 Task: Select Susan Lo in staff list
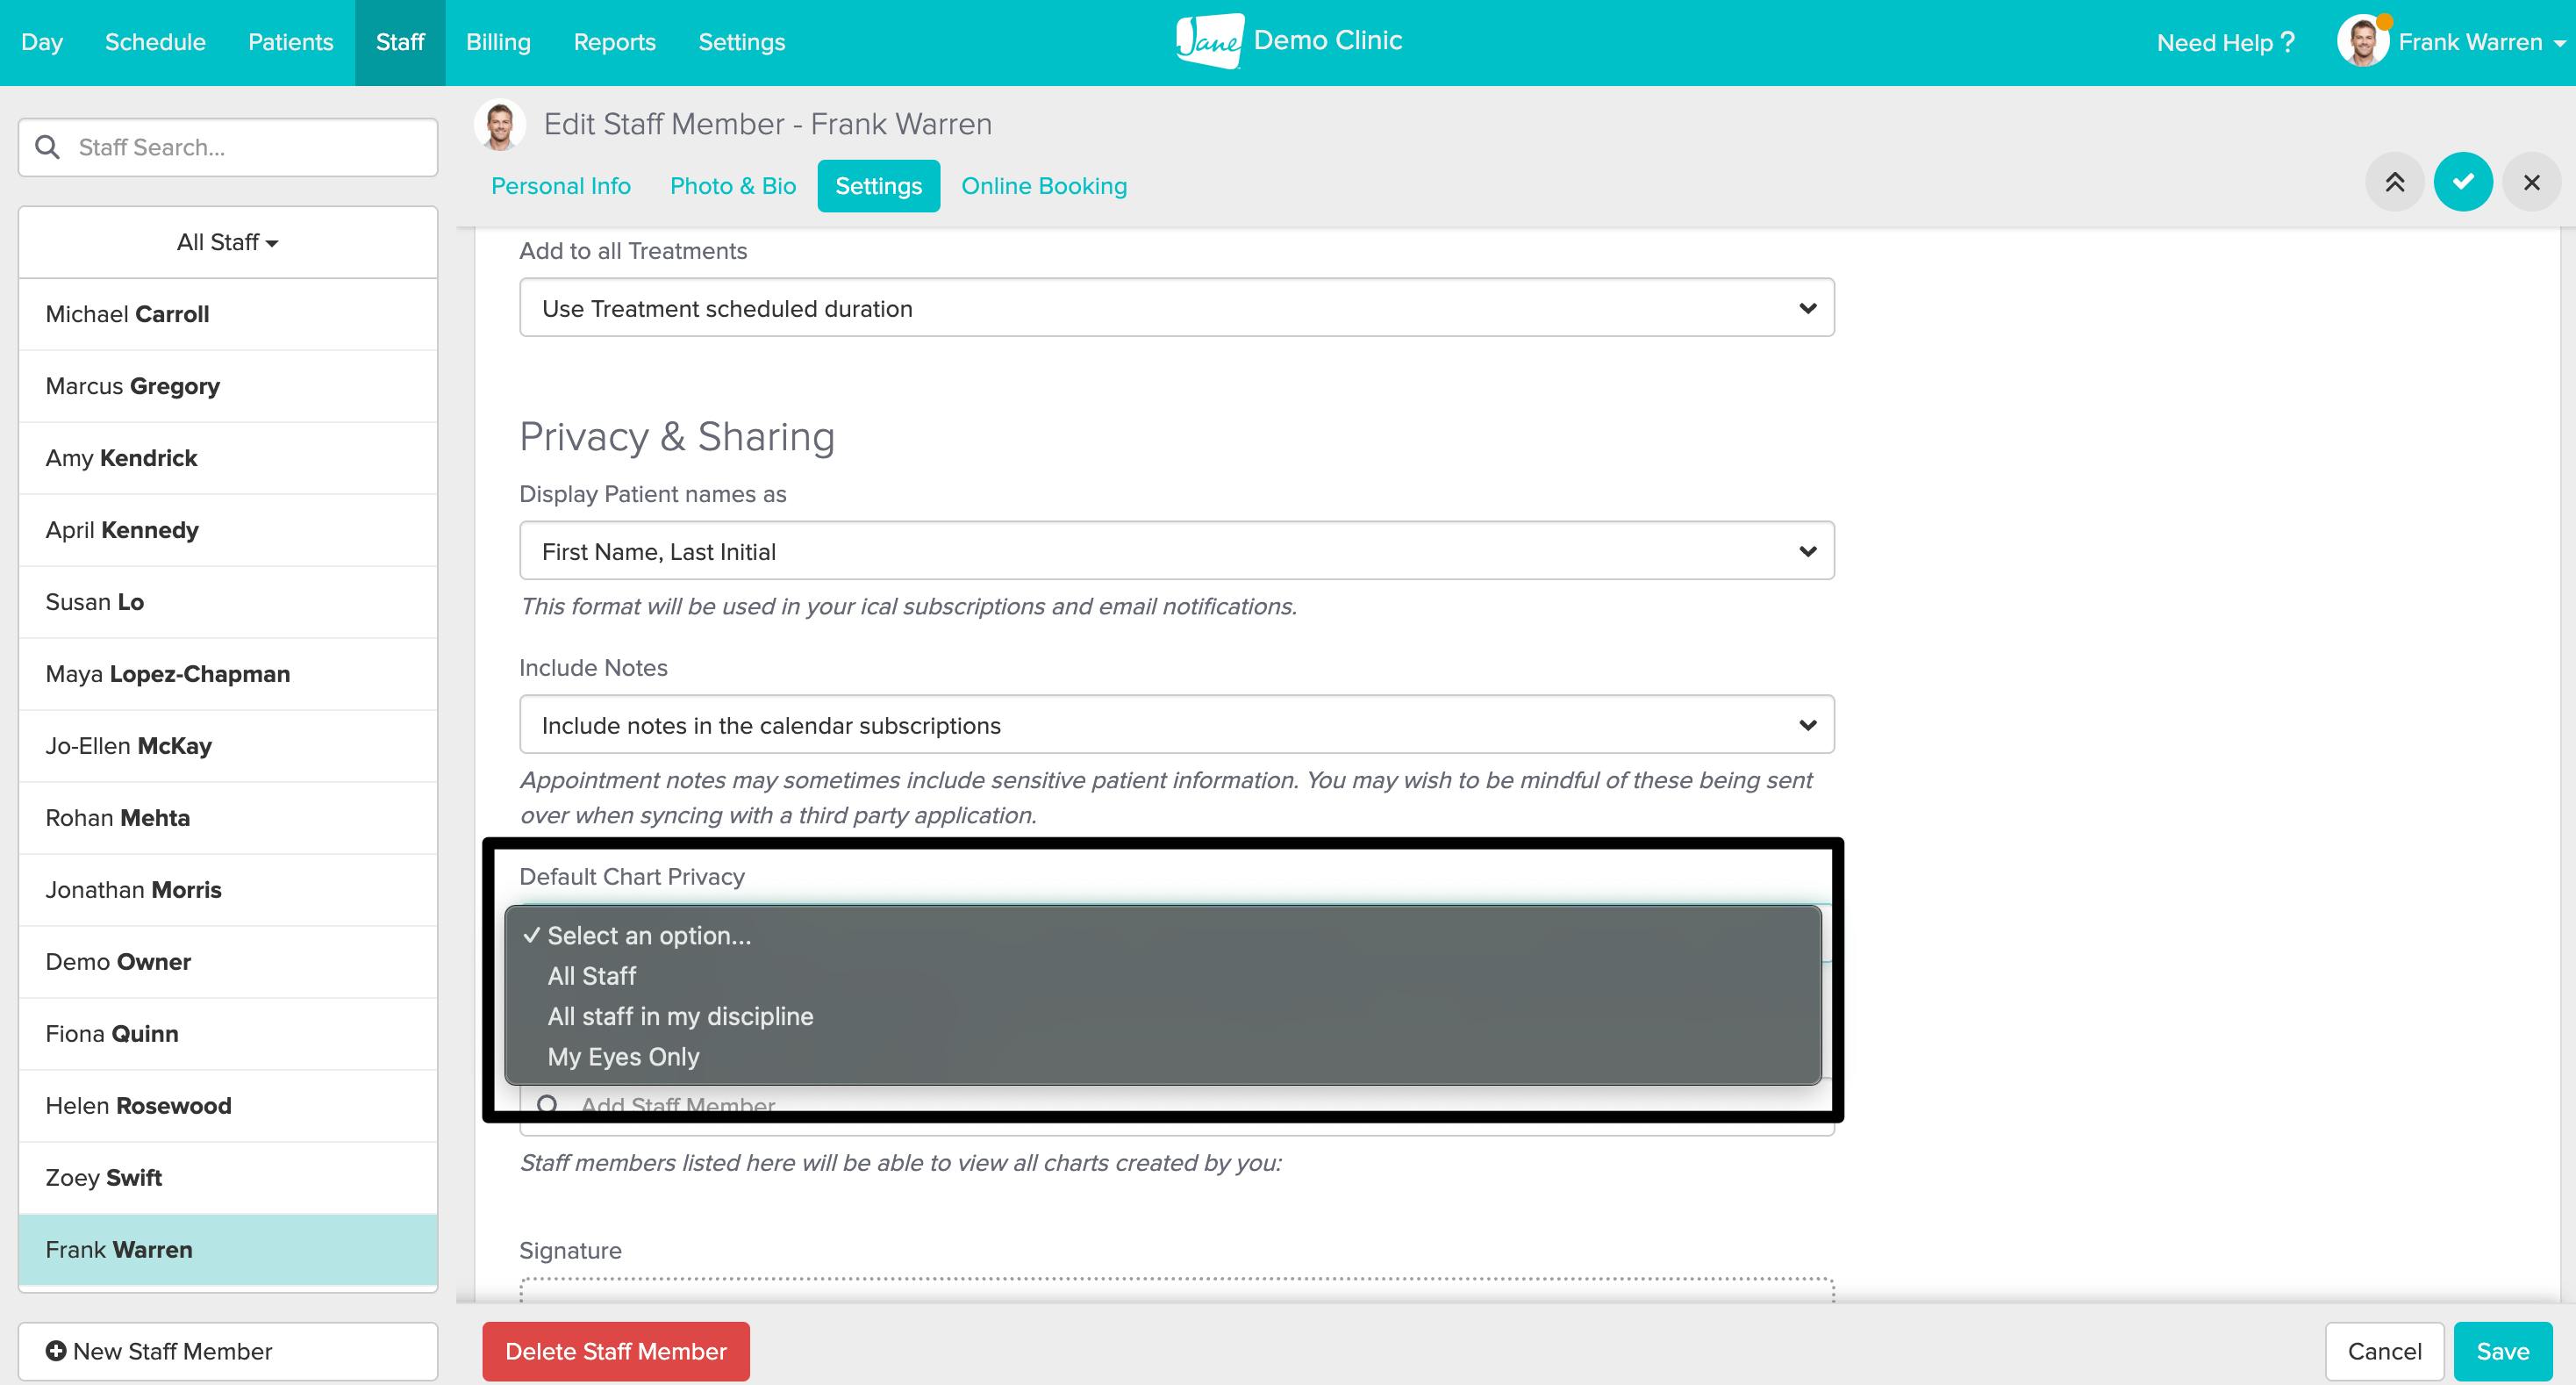(x=228, y=602)
